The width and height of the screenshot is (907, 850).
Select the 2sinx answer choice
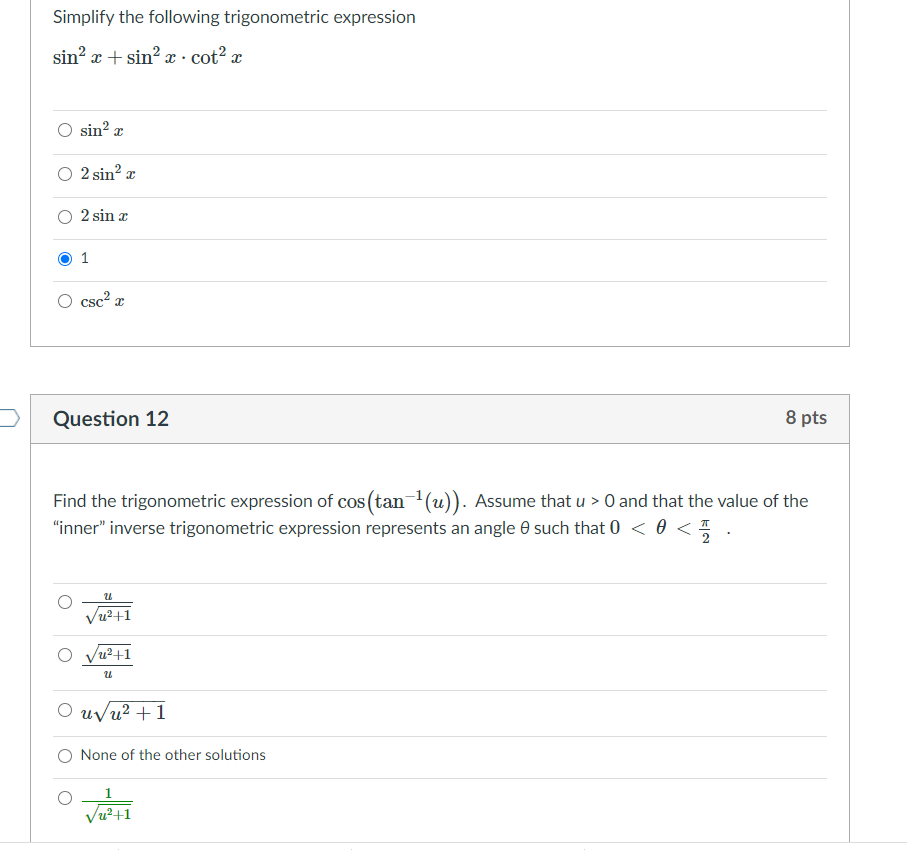tap(64, 216)
